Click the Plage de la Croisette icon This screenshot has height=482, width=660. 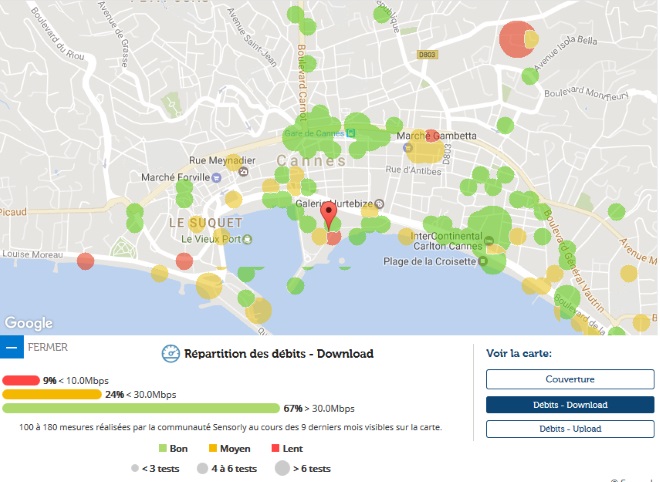483,261
